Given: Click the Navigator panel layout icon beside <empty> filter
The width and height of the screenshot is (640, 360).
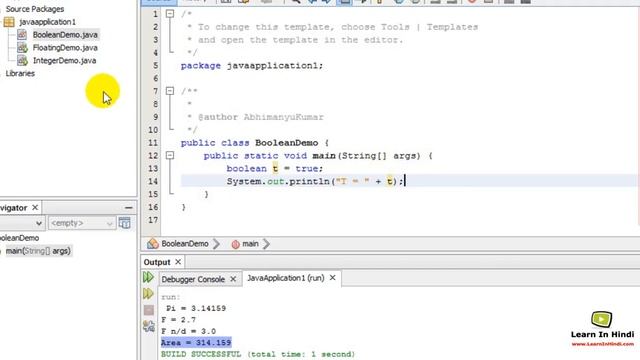Looking at the screenshot, I should [x=124, y=223].
